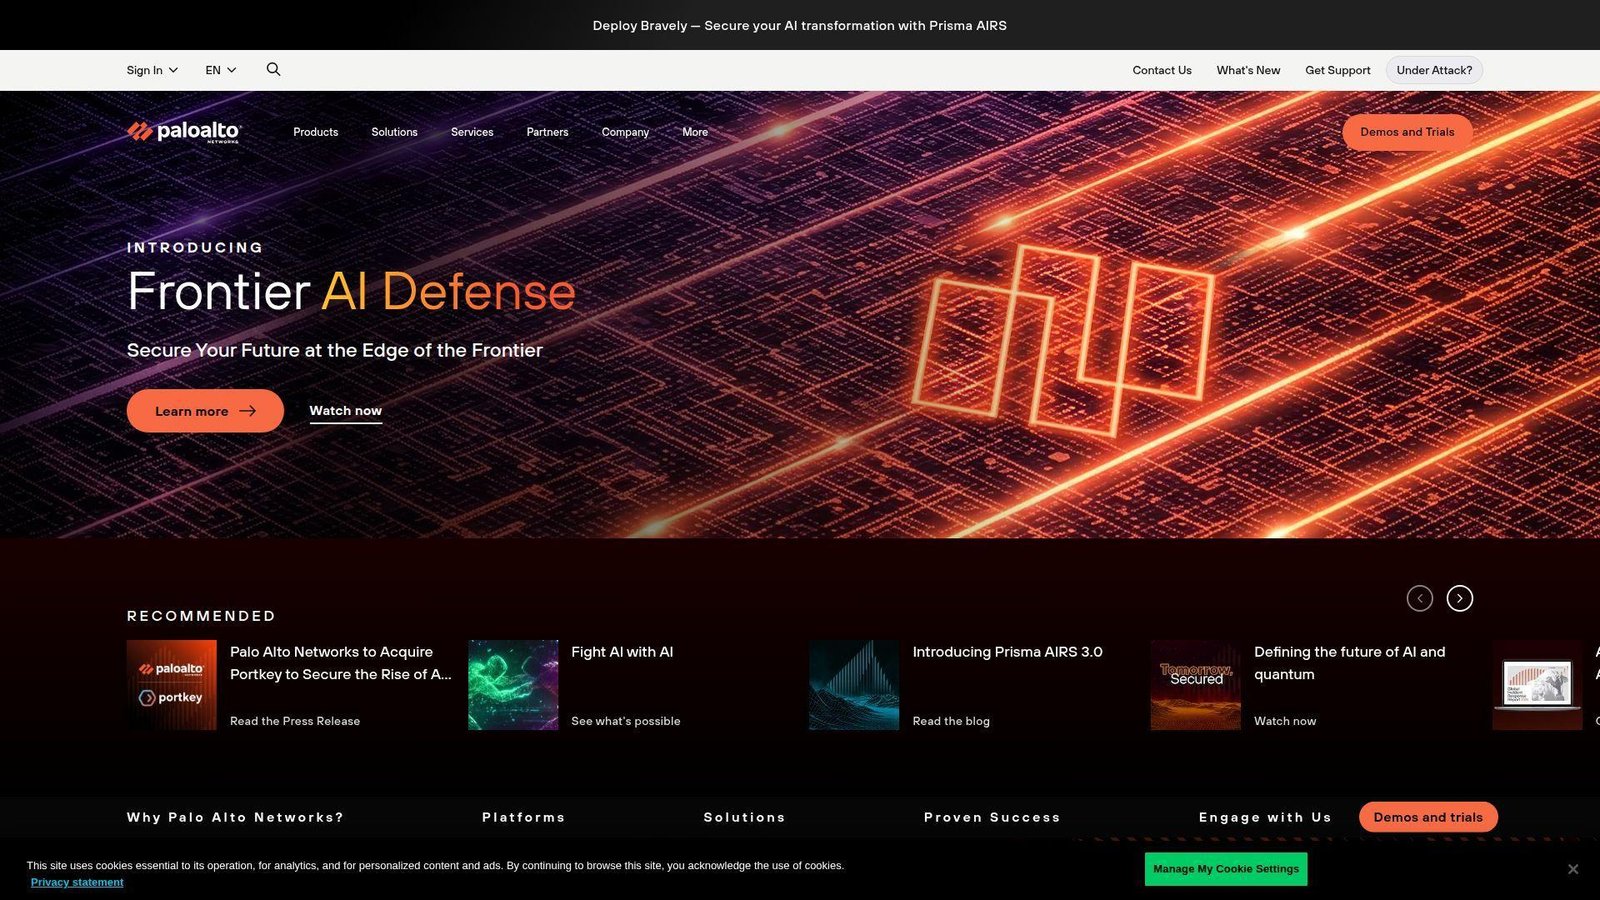Click the search magnifier icon
Image resolution: width=1600 pixels, height=900 pixels.
(x=273, y=69)
